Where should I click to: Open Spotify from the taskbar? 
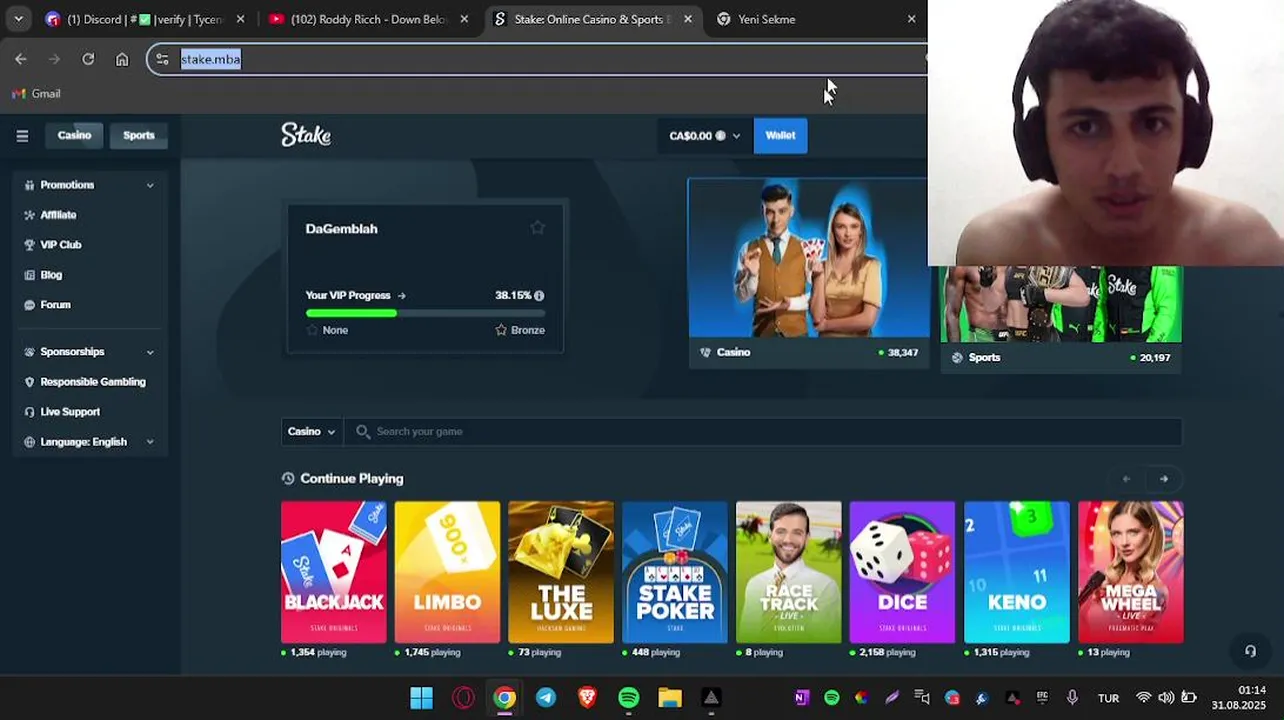tap(628, 698)
